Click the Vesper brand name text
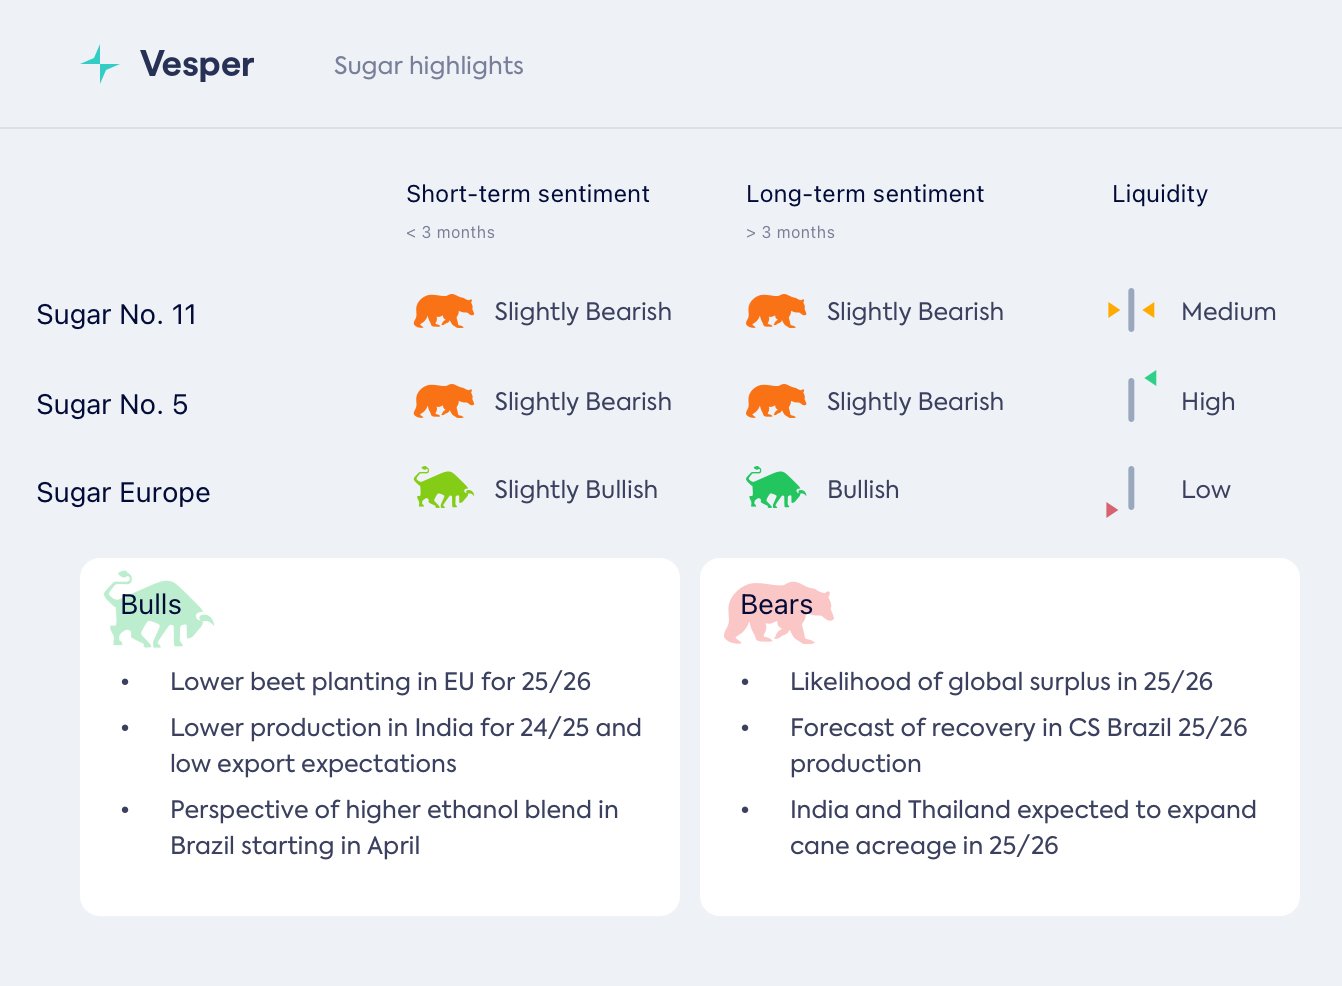The image size is (1342, 986). pyautogui.click(x=197, y=64)
